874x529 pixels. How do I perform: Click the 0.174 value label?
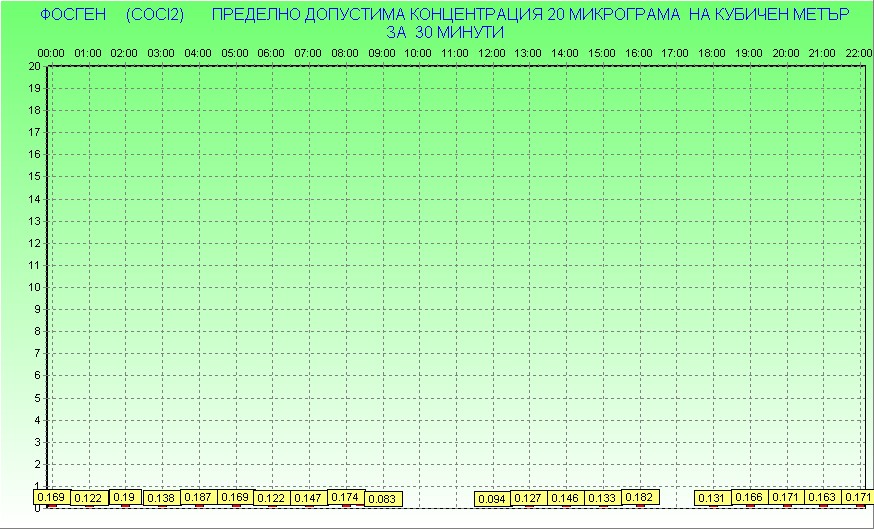click(346, 497)
